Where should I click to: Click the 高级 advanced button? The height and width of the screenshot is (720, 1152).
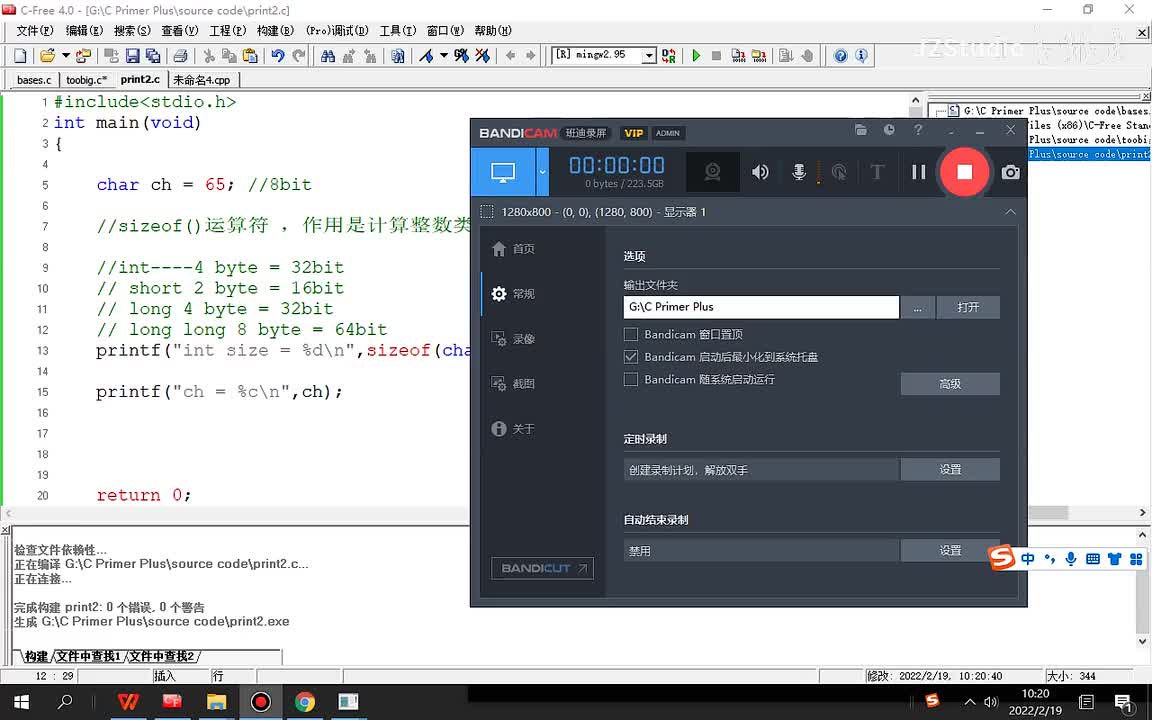950,384
